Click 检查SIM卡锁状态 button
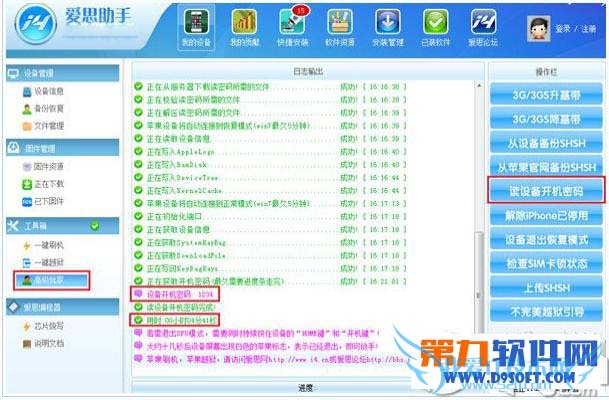This screenshot has height=400, width=609. (546, 263)
